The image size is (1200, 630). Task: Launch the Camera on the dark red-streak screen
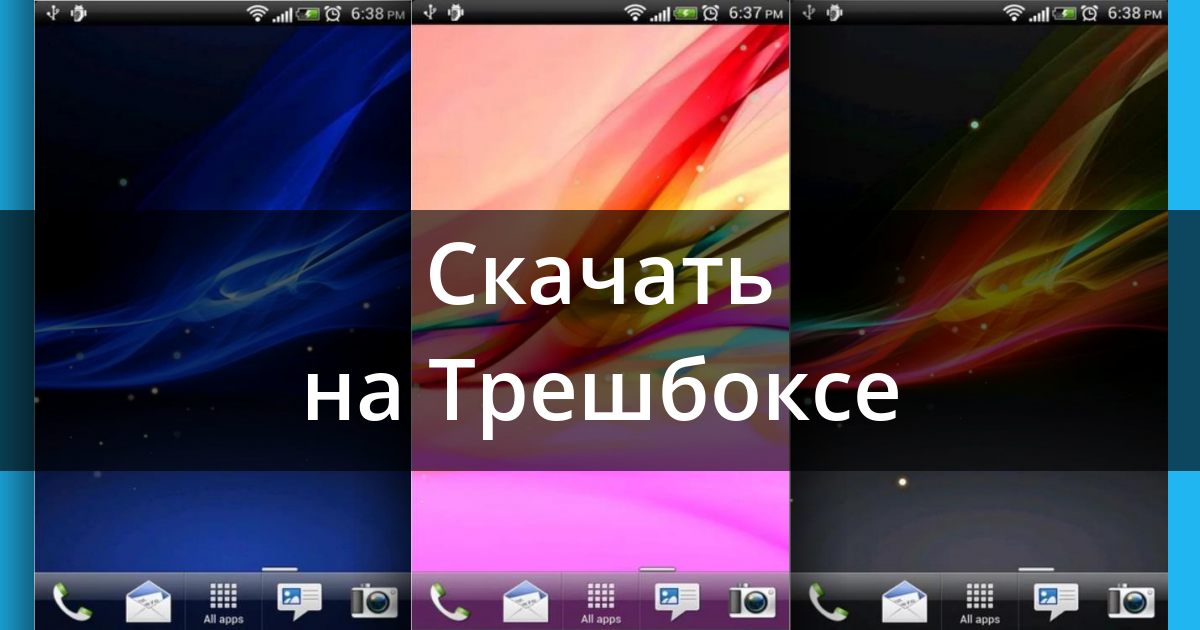(x=1131, y=601)
